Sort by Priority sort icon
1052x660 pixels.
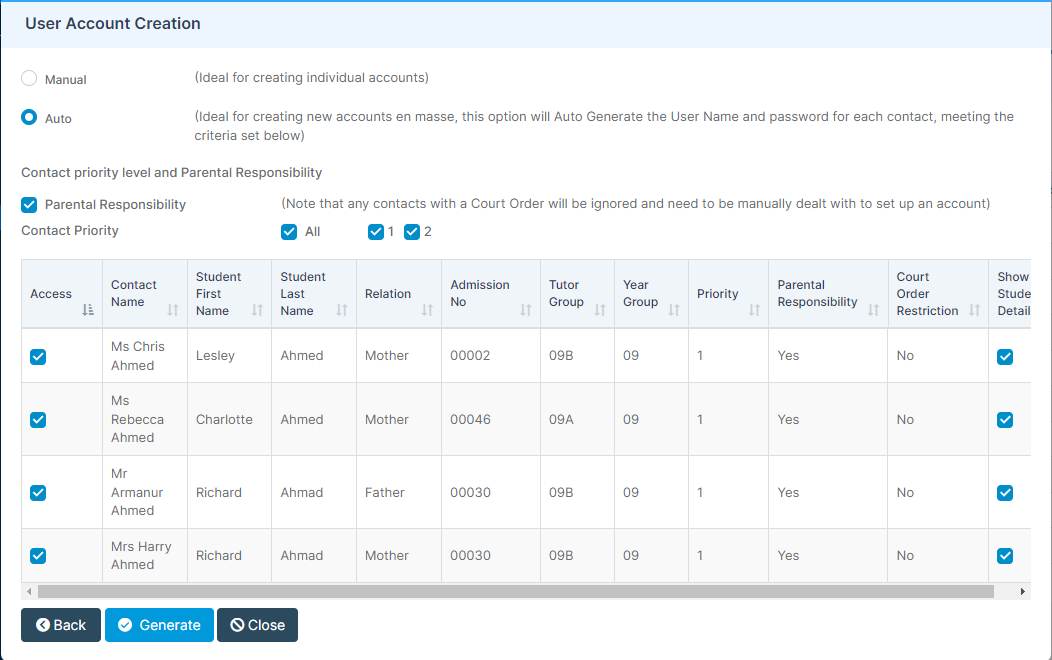pyautogui.click(x=755, y=310)
